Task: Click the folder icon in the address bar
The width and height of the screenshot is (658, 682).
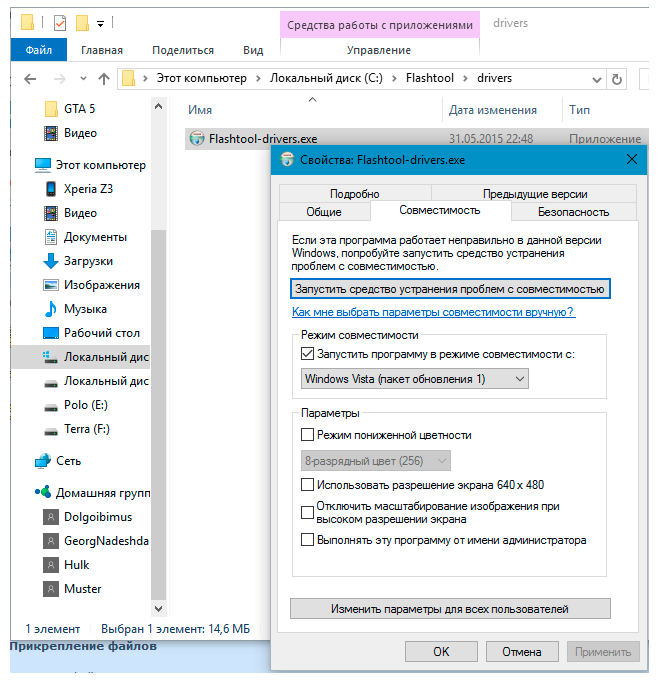Action: (x=128, y=78)
